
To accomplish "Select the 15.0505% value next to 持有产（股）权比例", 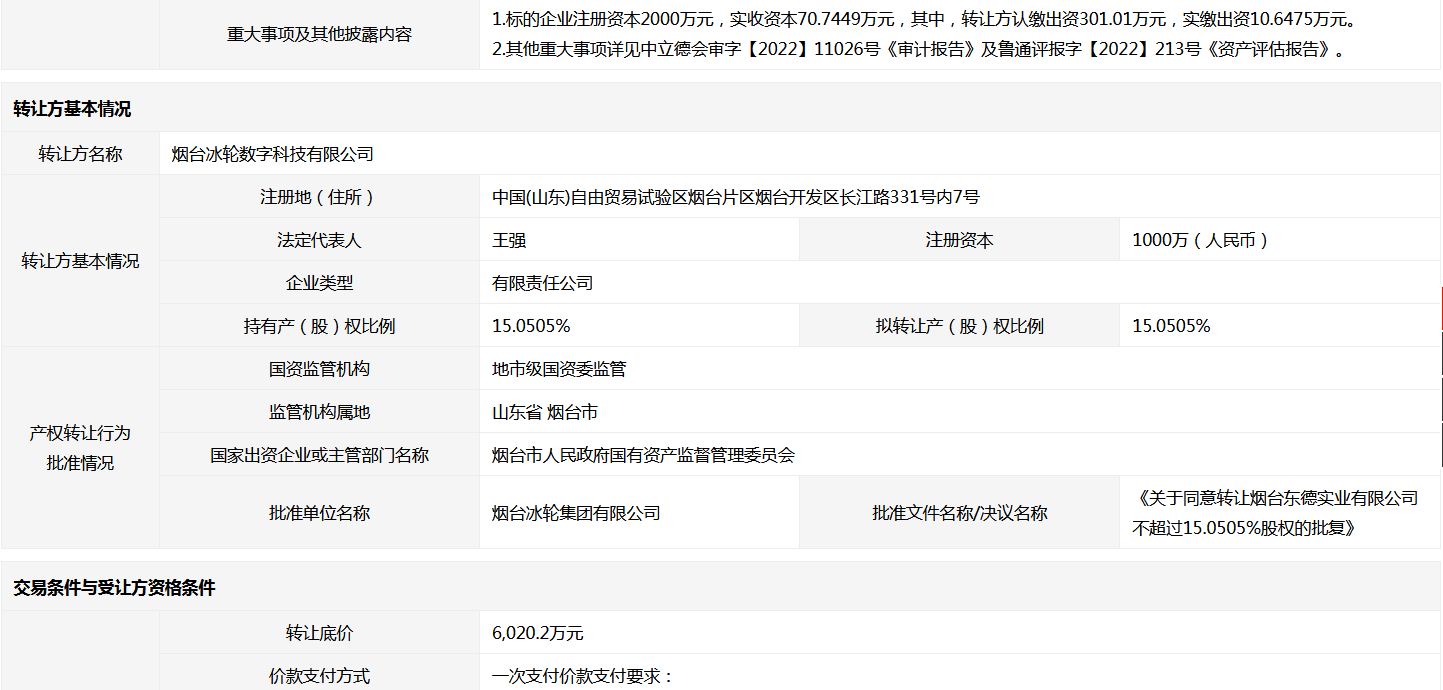I will [531, 326].
